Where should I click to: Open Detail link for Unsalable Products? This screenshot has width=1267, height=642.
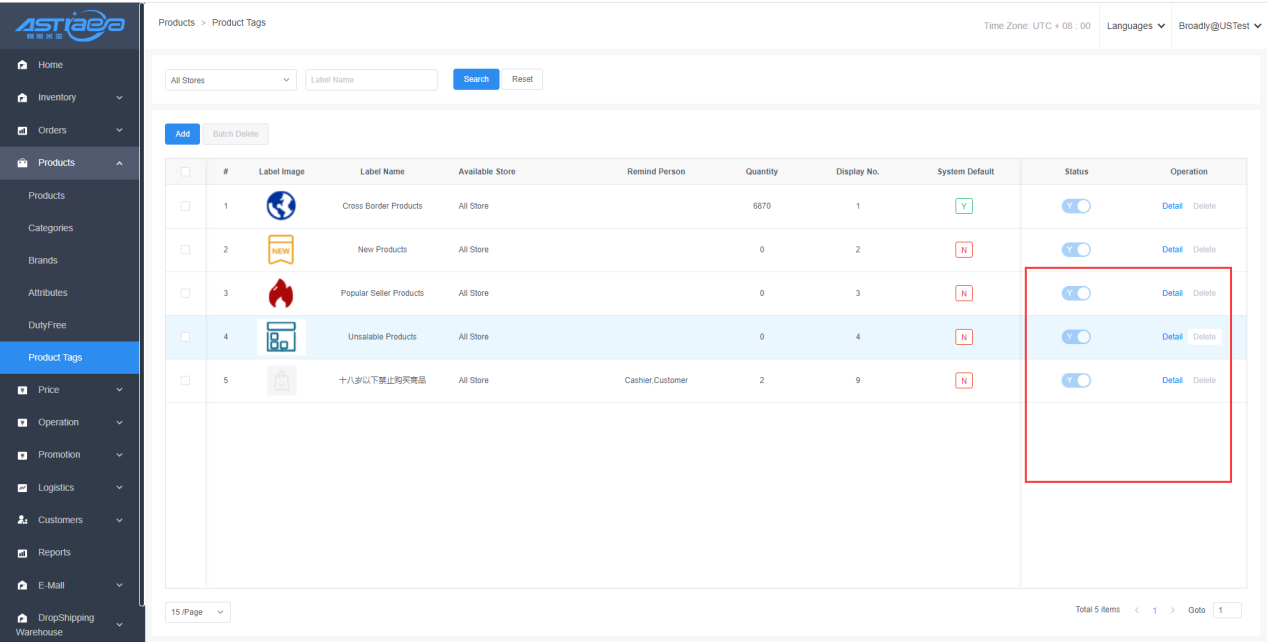(1172, 337)
